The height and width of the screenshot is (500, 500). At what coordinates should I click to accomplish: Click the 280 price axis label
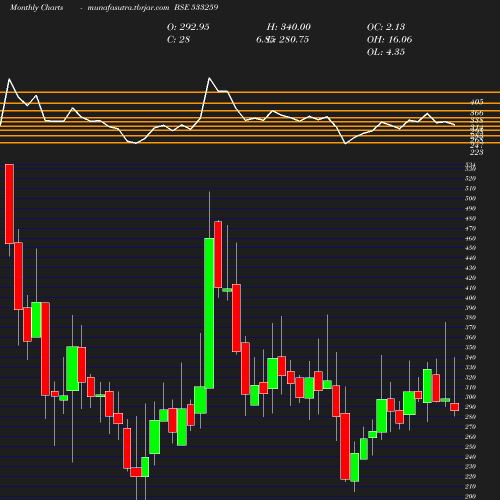click(x=470, y=417)
